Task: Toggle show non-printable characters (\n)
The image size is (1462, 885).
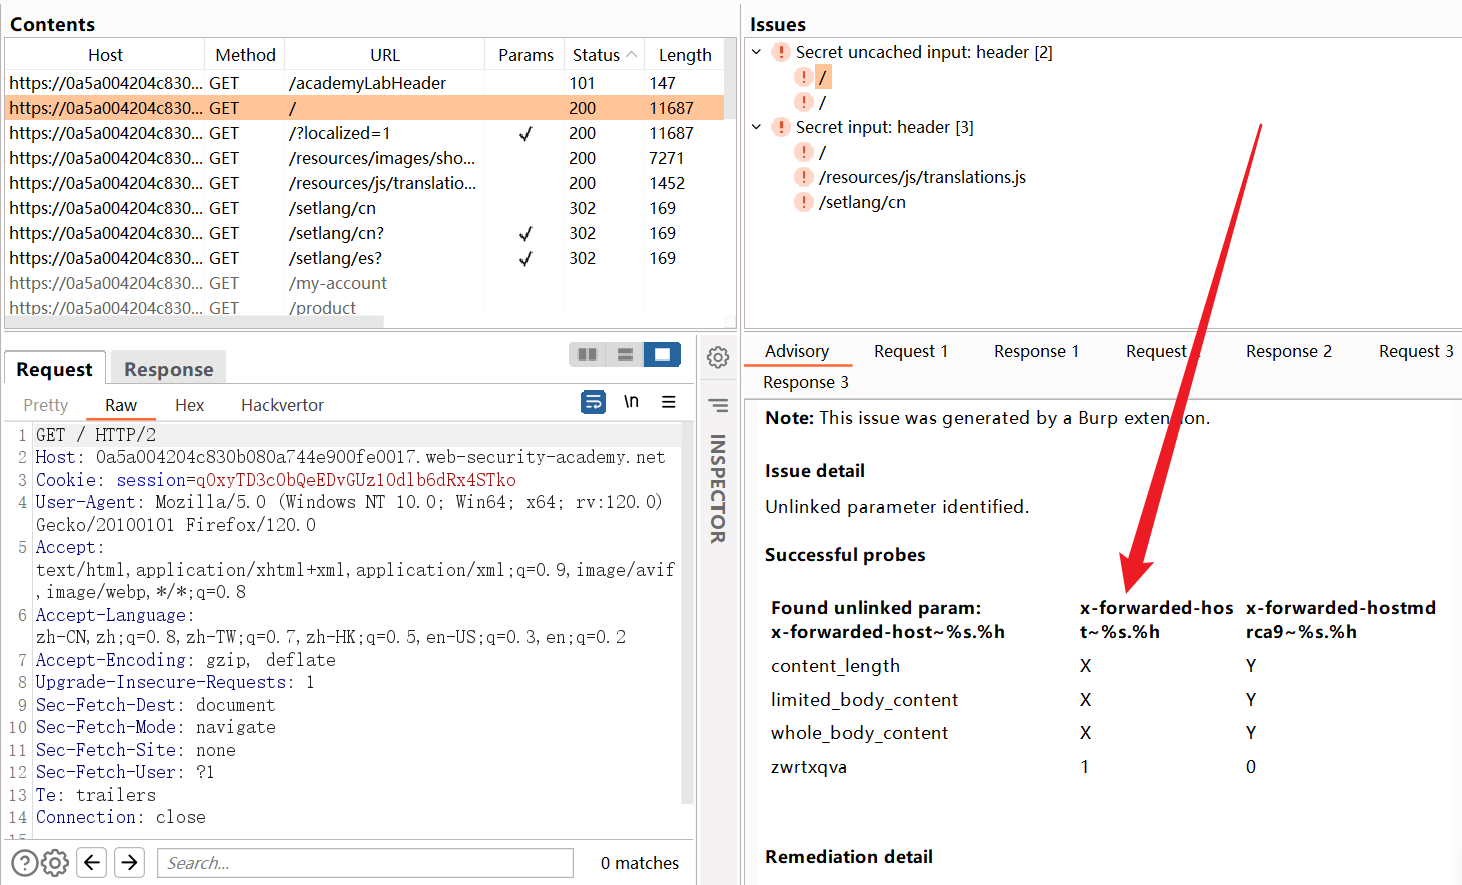Action: click(x=631, y=402)
